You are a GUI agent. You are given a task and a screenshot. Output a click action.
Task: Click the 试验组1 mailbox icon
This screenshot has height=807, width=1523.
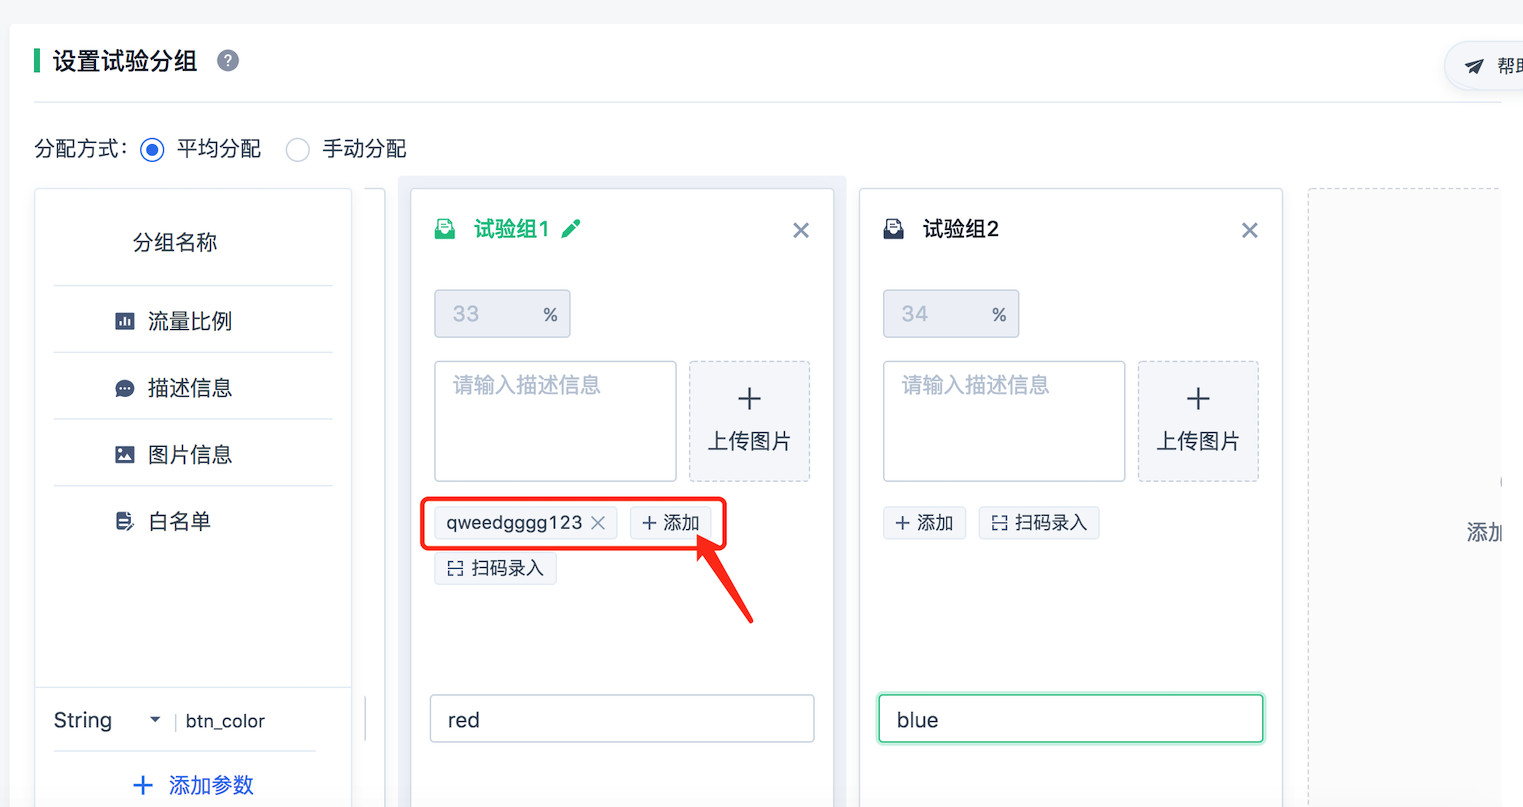(445, 229)
